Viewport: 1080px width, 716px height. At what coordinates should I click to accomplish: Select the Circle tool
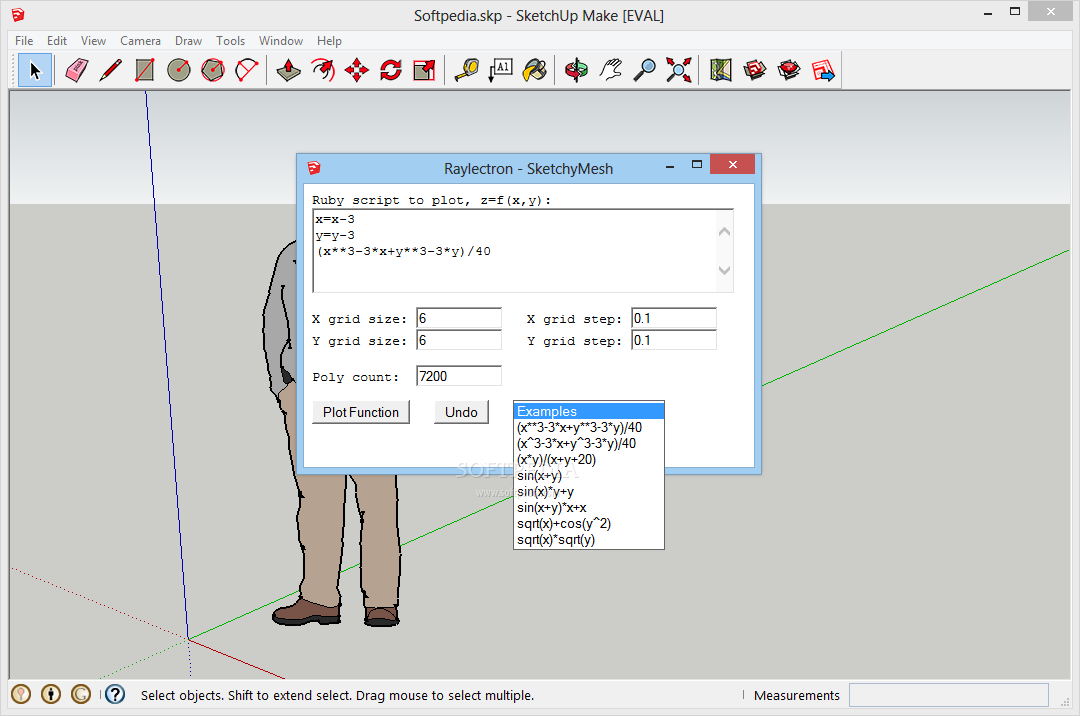(179, 70)
